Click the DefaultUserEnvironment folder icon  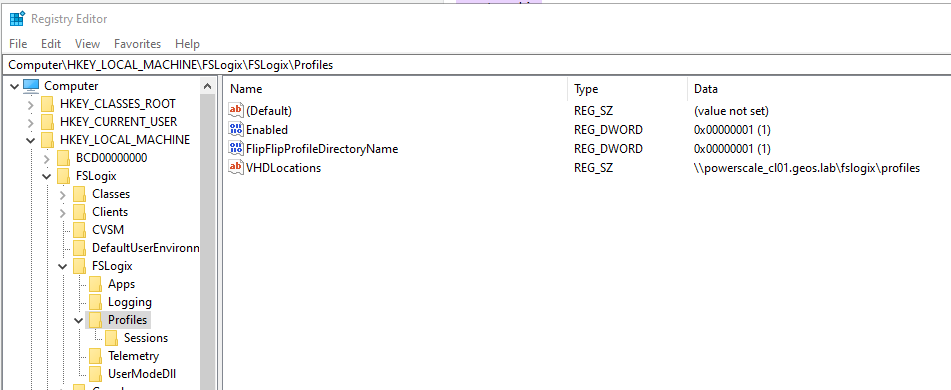(x=79, y=248)
